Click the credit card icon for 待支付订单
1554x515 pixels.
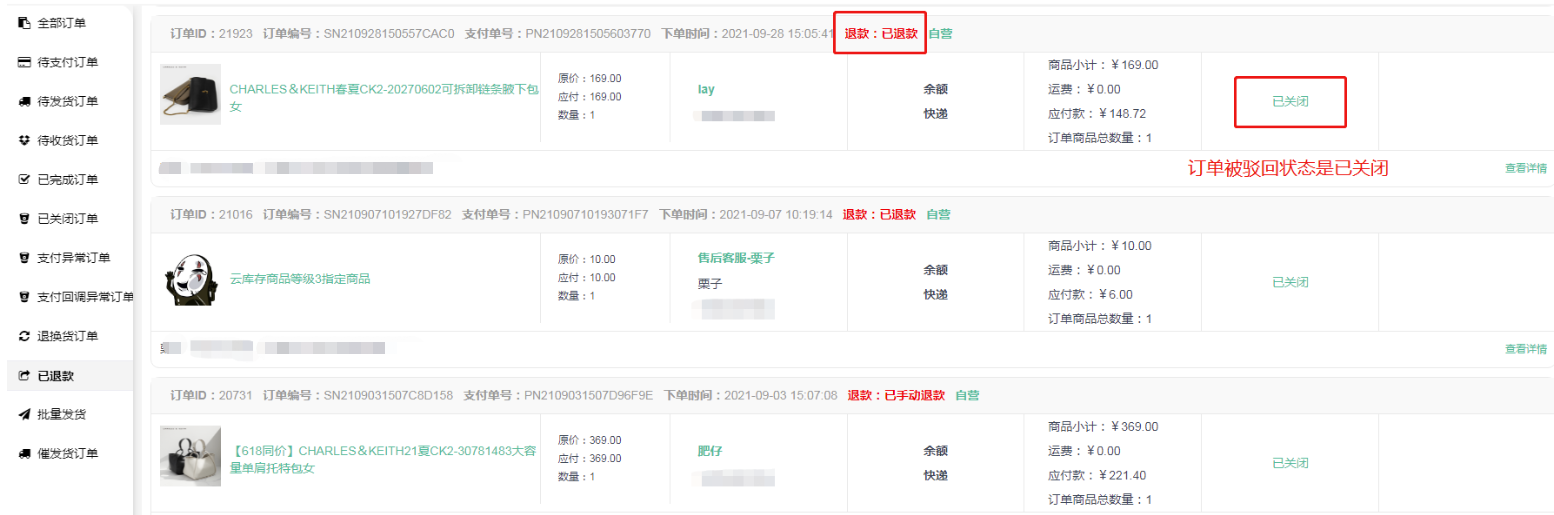click(x=24, y=62)
